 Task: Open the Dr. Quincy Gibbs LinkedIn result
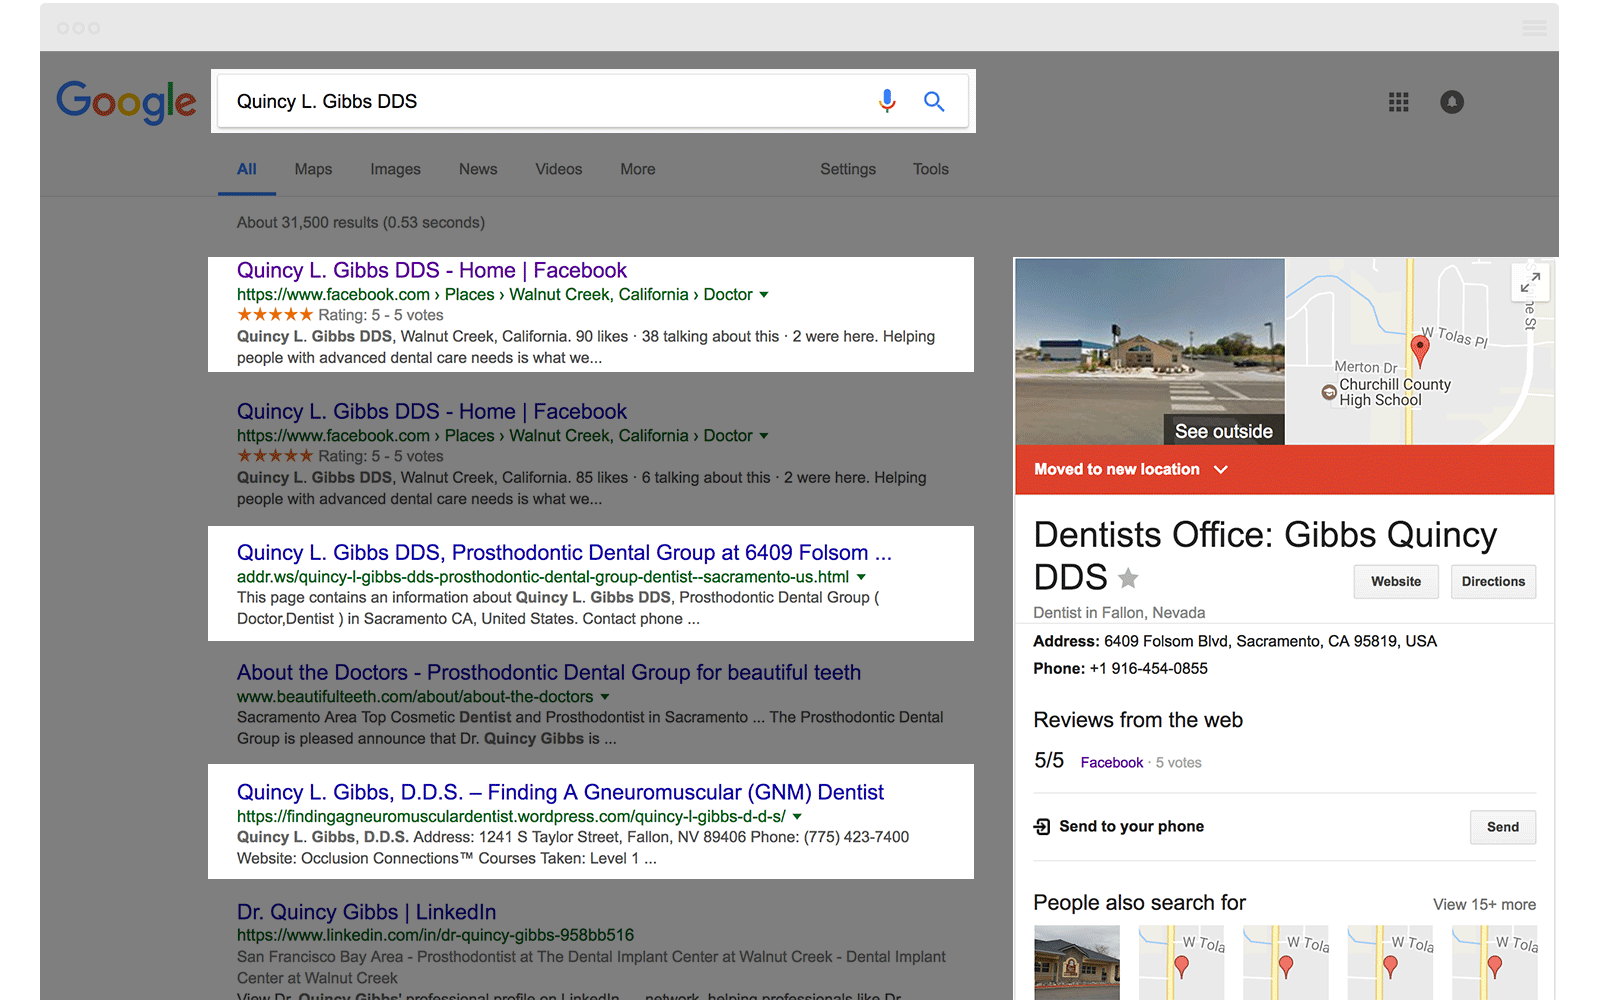point(366,912)
